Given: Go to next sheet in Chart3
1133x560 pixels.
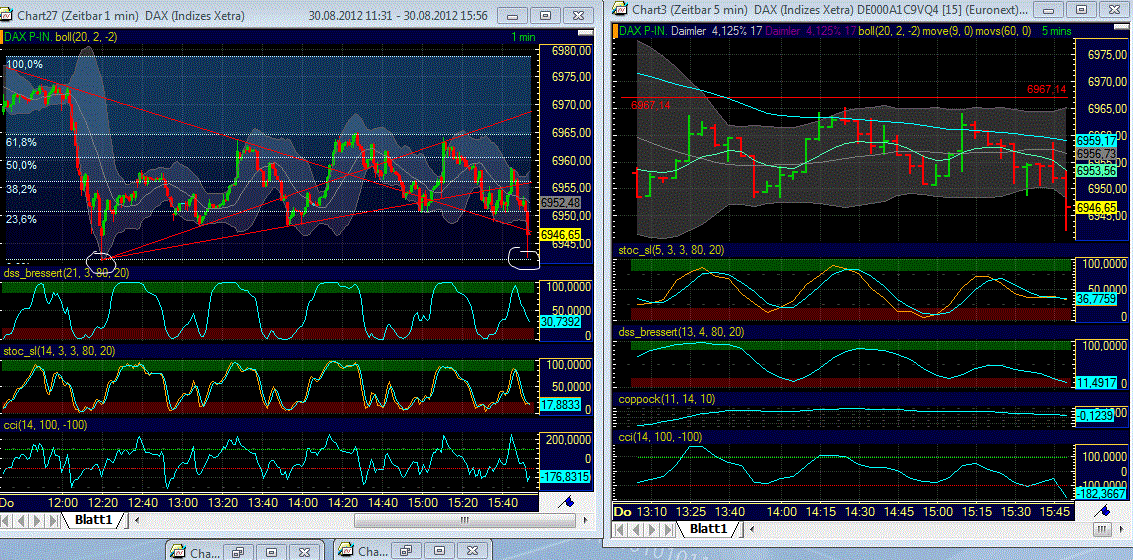Looking at the screenshot, I should (x=651, y=530).
